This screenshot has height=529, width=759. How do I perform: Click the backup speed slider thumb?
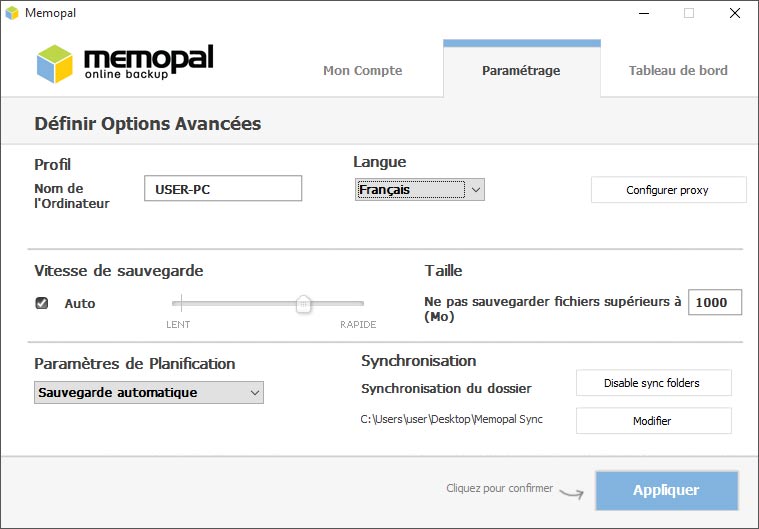point(304,304)
